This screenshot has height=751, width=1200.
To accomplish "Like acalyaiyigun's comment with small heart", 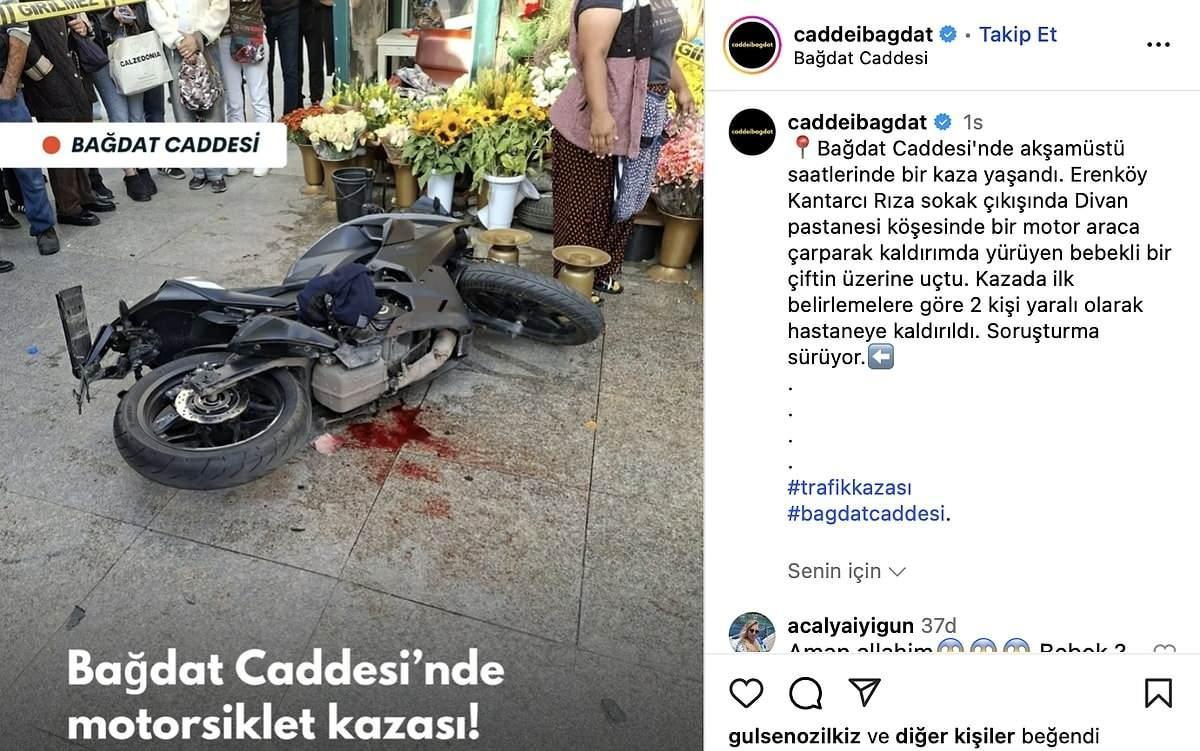I will pos(1165,651).
